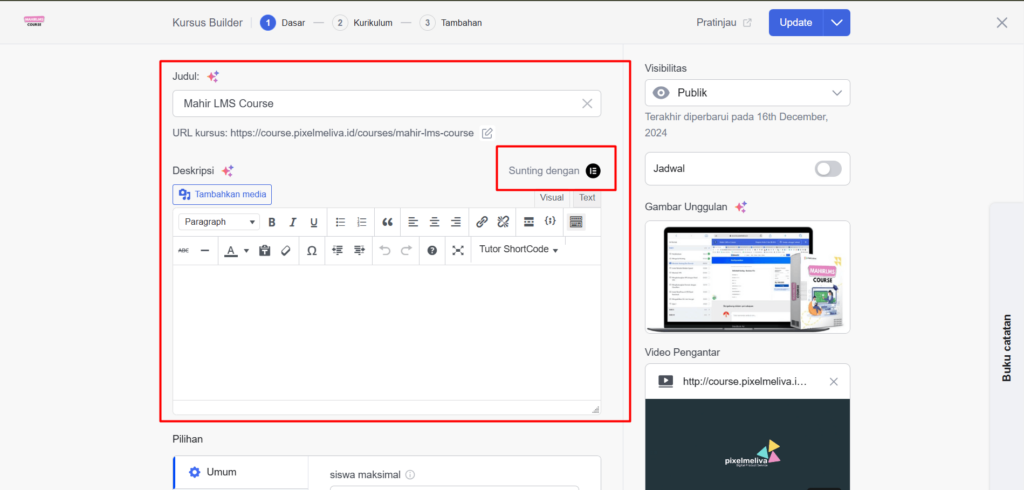The image size is (1024, 490).
Task: Click the insert link icon
Action: (481, 222)
